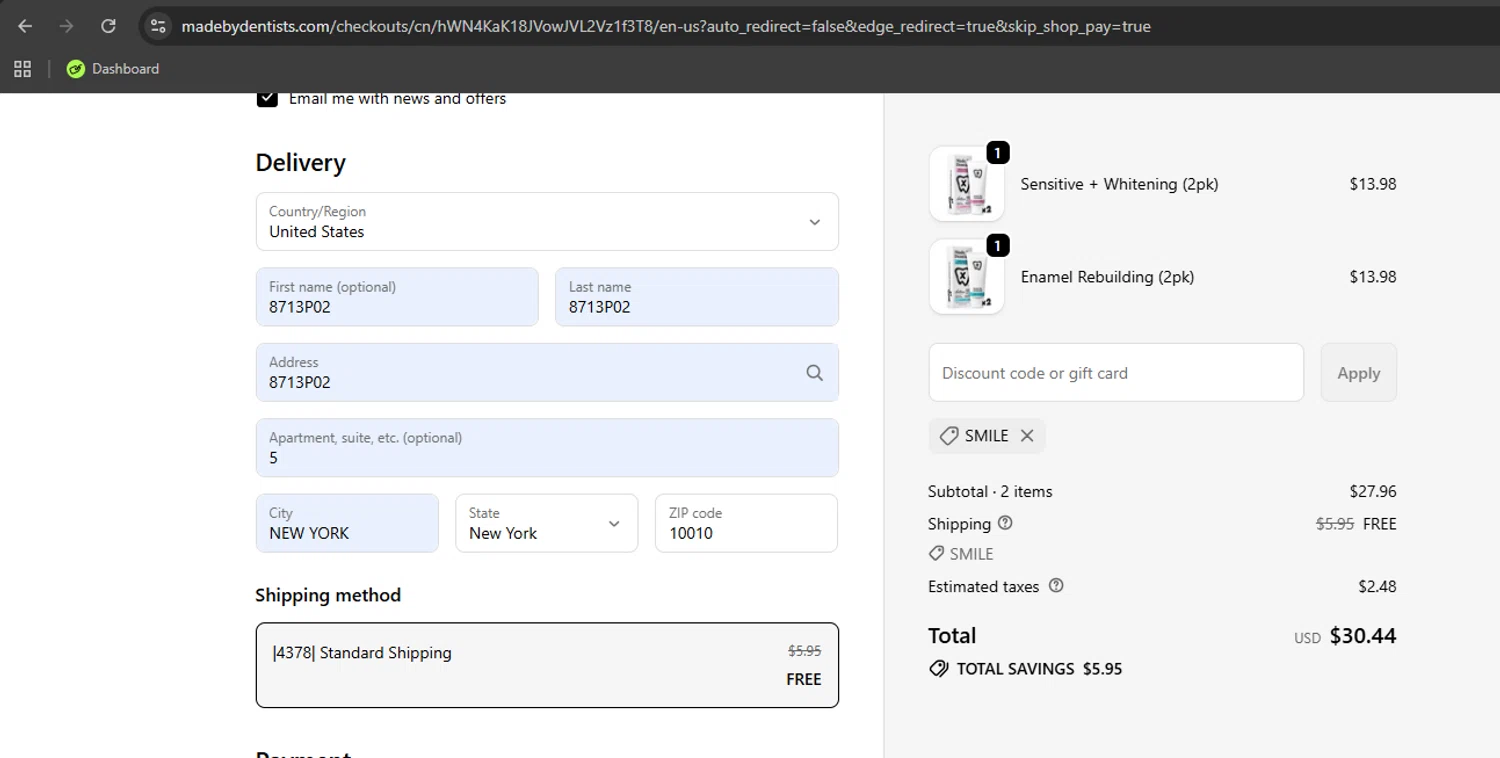Click the Sensitive + Whitening (2pk) name
The height and width of the screenshot is (758, 1500).
[1119, 184]
